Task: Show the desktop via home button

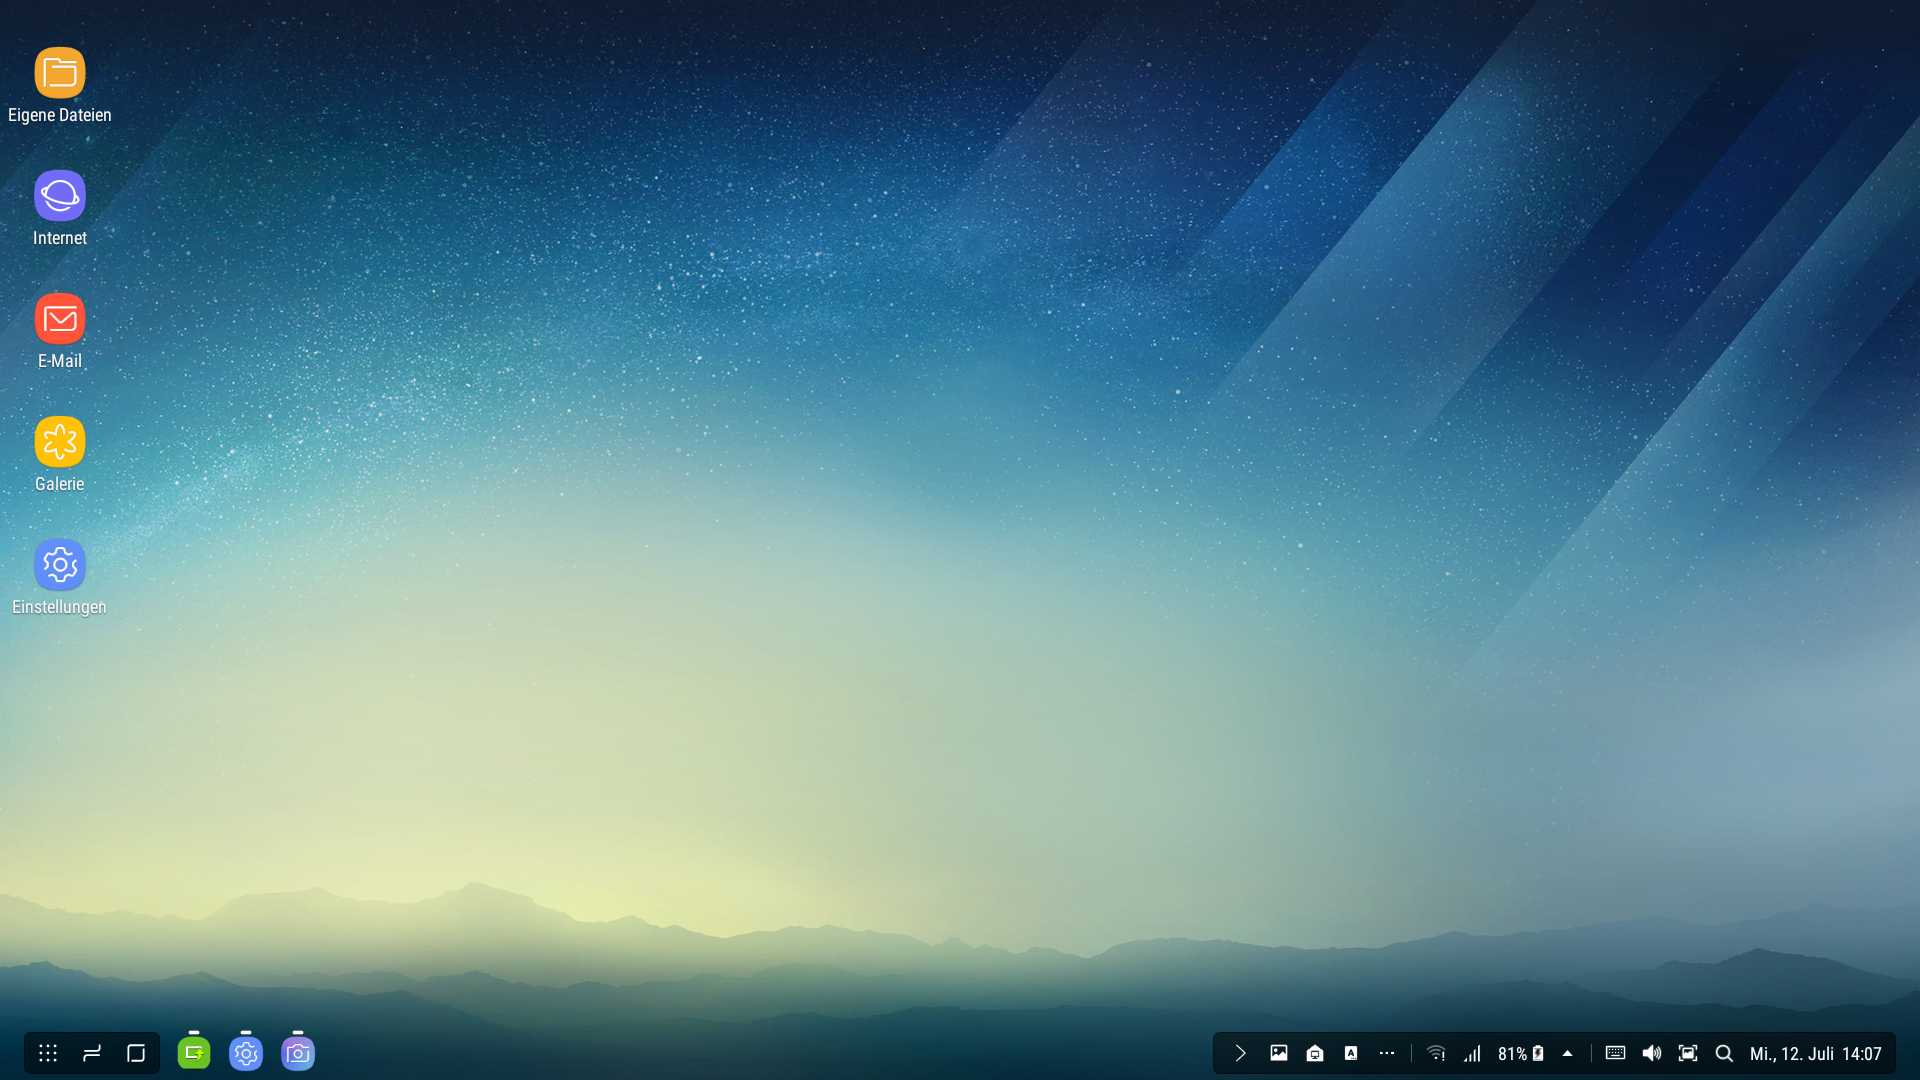Action: click(136, 1053)
